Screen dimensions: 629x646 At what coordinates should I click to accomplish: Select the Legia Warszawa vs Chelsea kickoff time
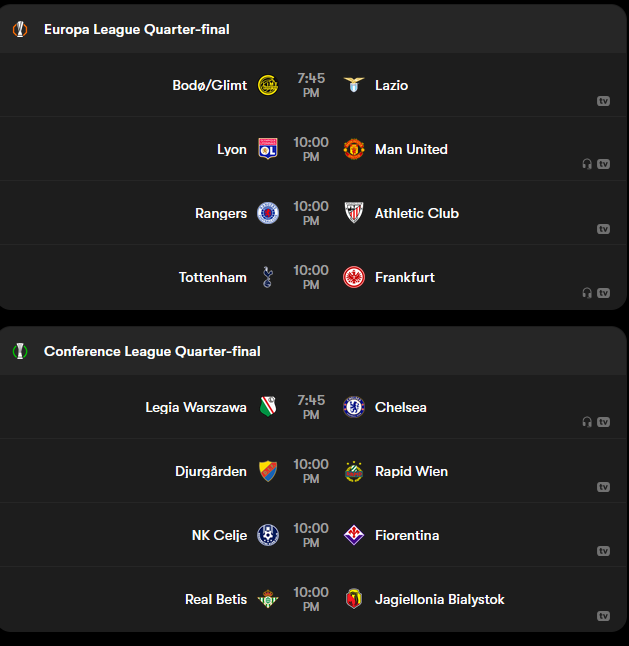[311, 407]
